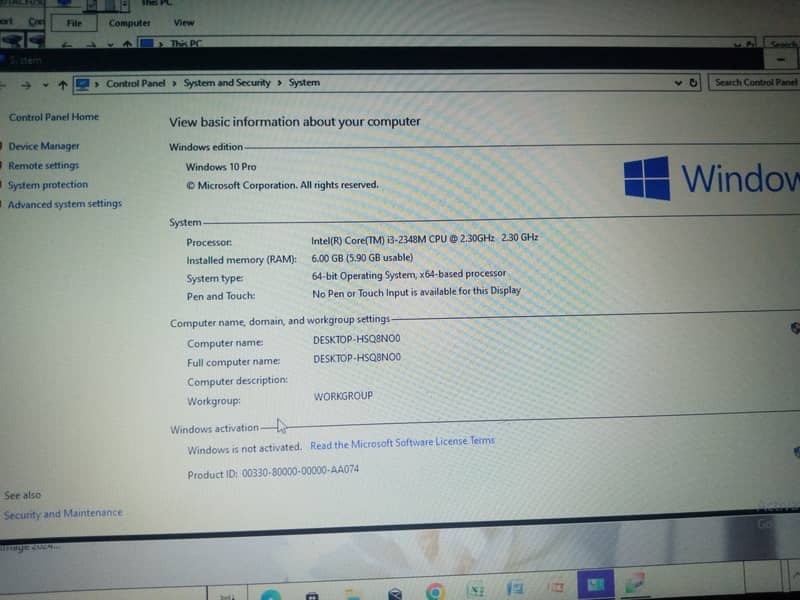The width and height of the screenshot is (800, 600).
Task: Click the Search Control Panel box
Action: (x=755, y=83)
